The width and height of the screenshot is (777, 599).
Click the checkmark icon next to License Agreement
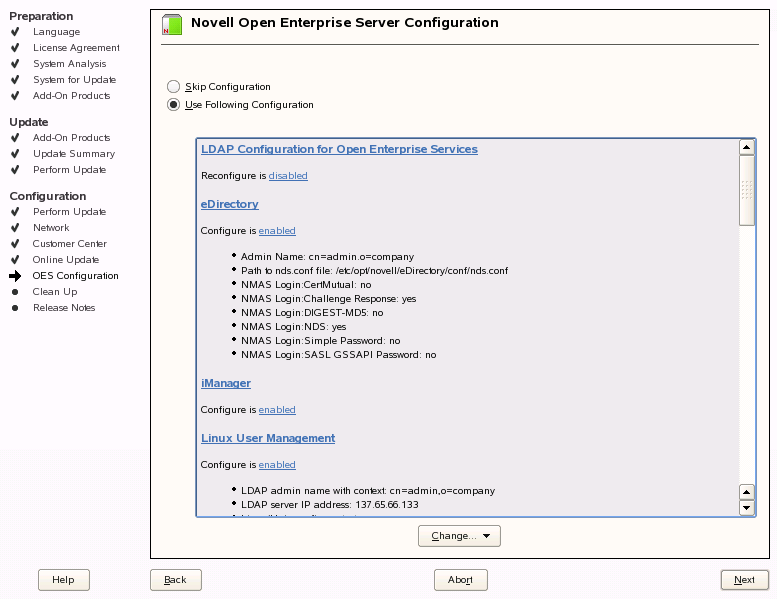tap(15, 48)
